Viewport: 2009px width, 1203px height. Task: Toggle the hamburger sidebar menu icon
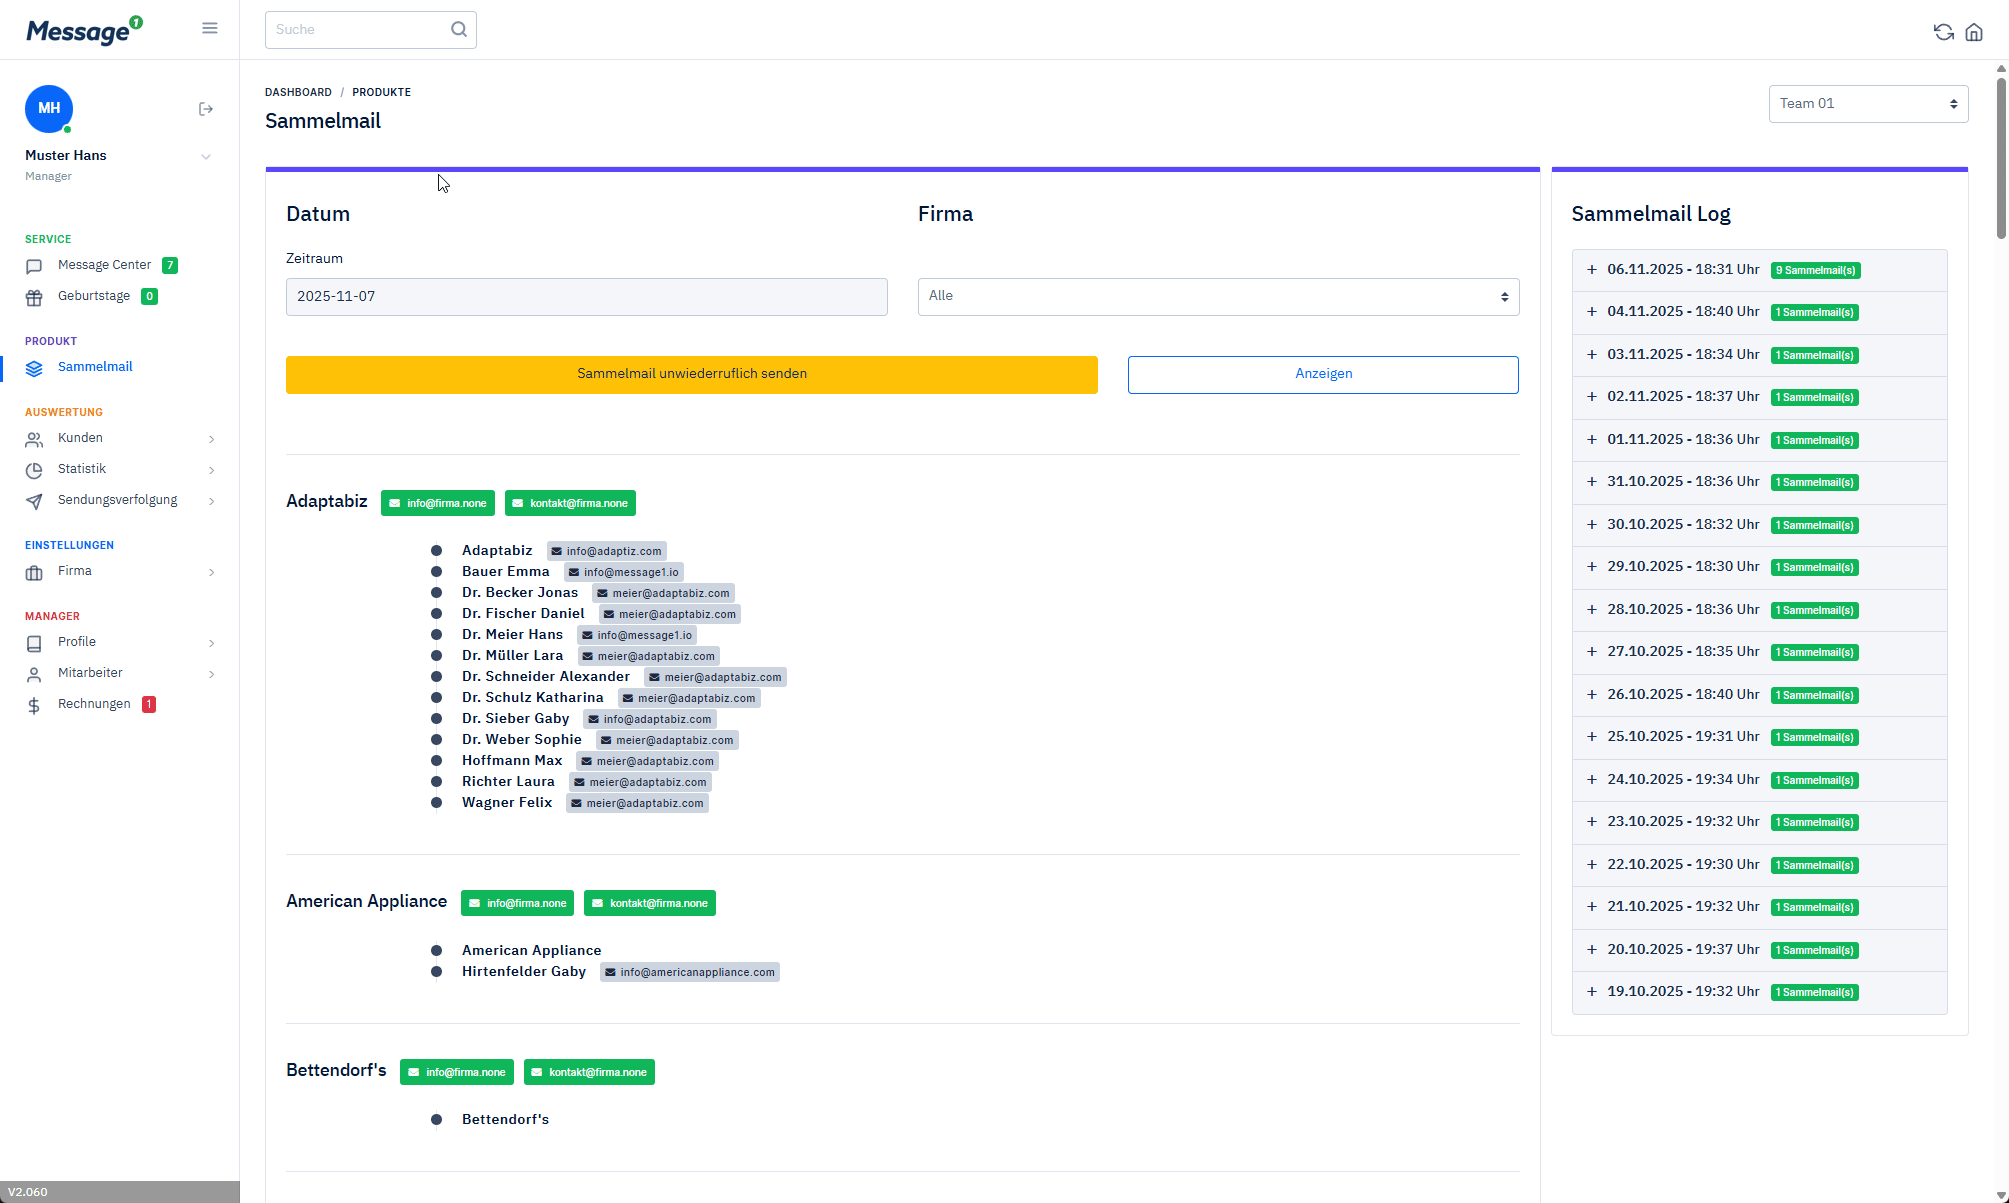tap(210, 28)
